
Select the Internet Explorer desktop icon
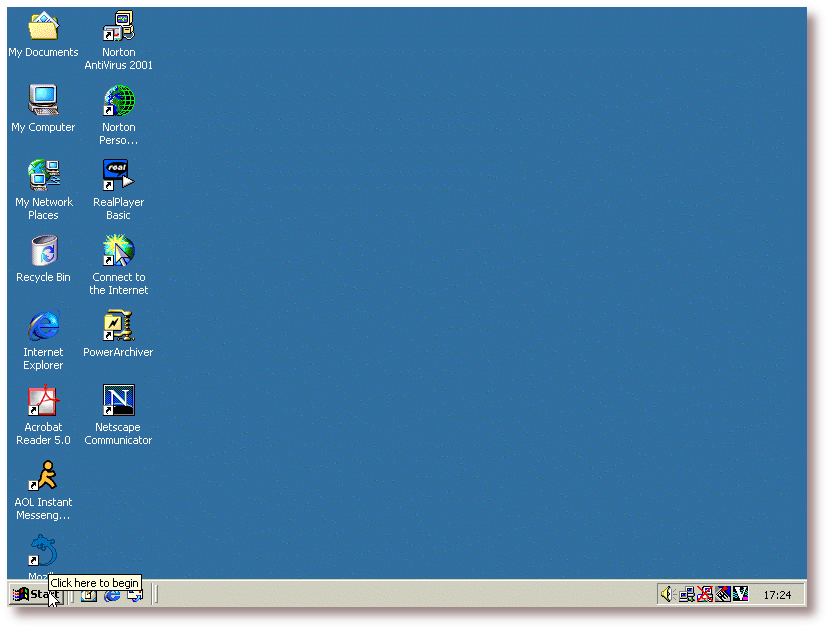click(x=43, y=326)
